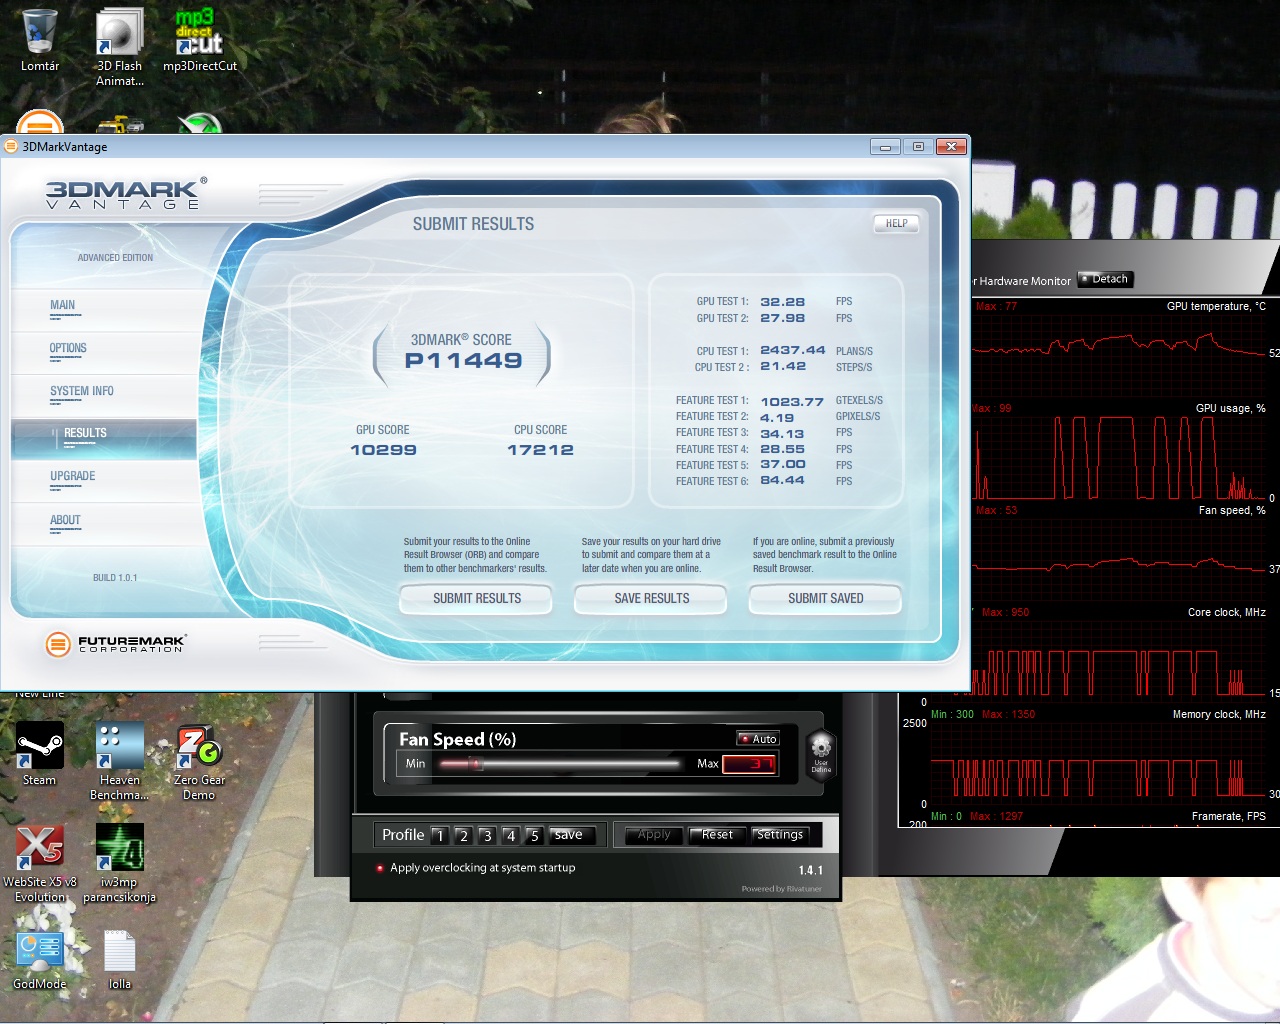Launch the Steam desktop shortcut

40,753
